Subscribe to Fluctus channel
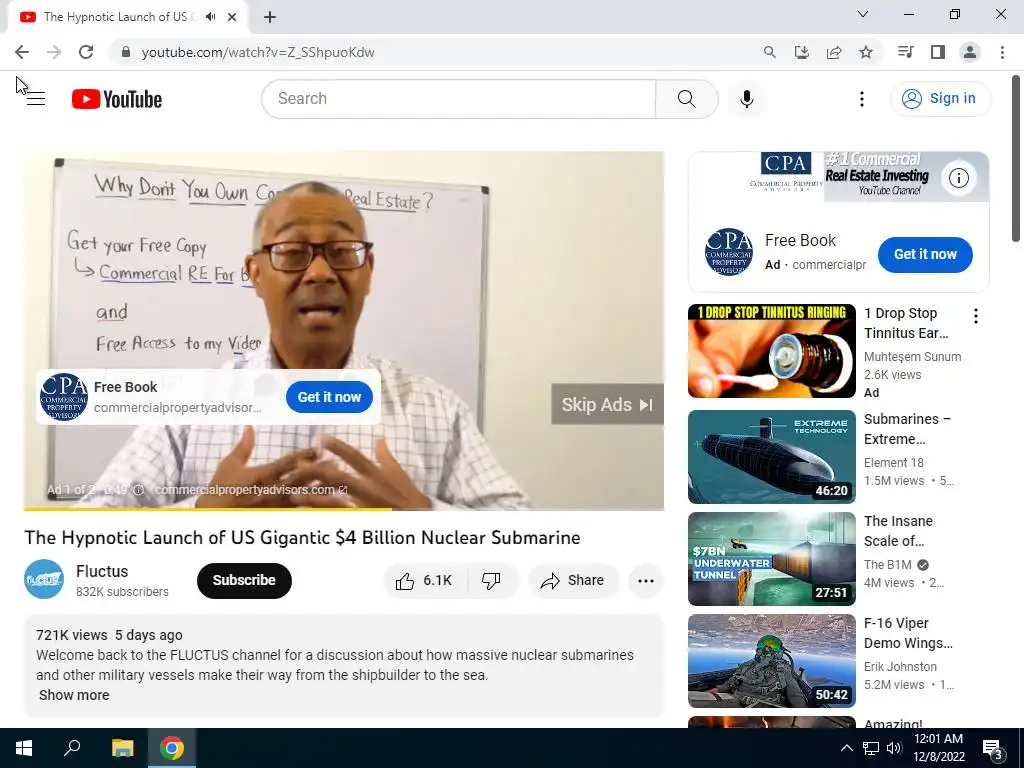The height and width of the screenshot is (768, 1024). coord(244,580)
